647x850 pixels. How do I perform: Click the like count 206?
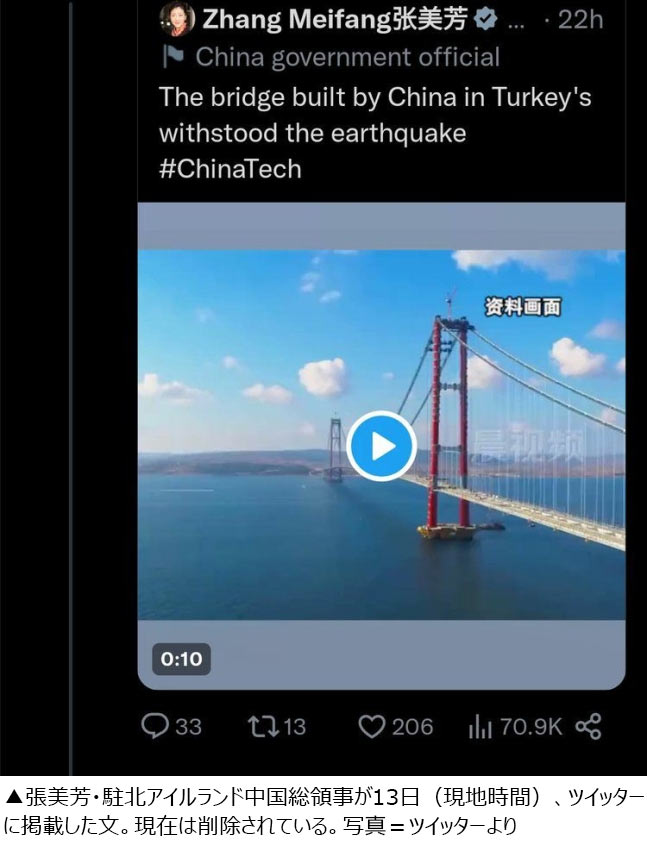(412, 727)
